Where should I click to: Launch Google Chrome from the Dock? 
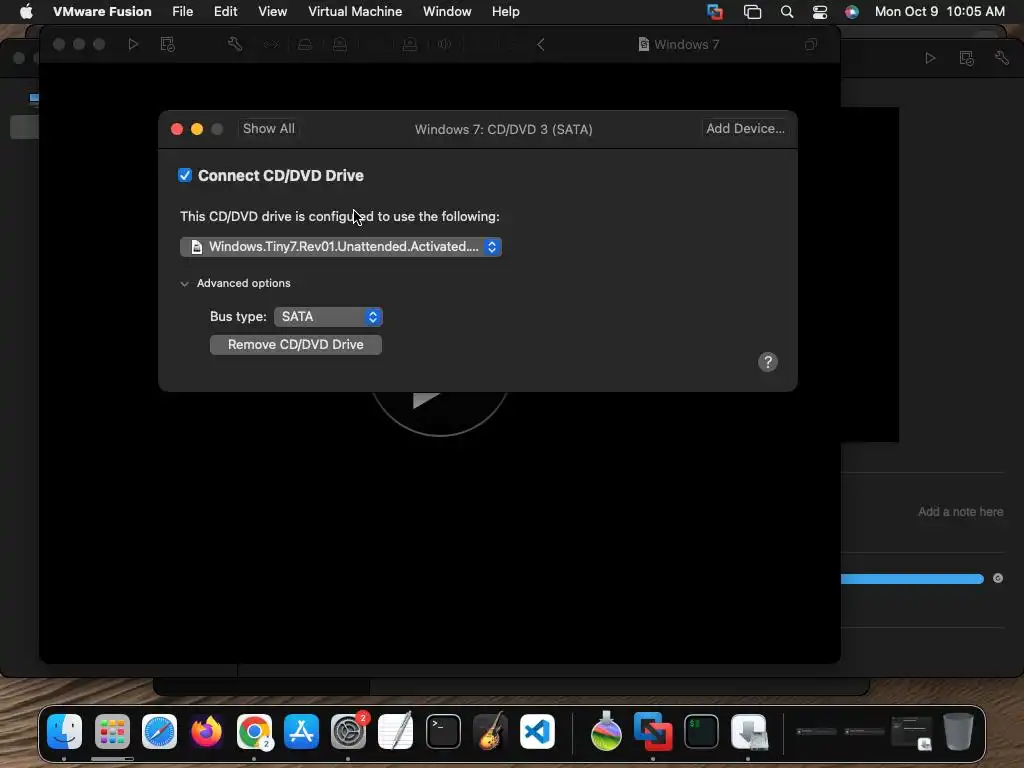(254, 731)
